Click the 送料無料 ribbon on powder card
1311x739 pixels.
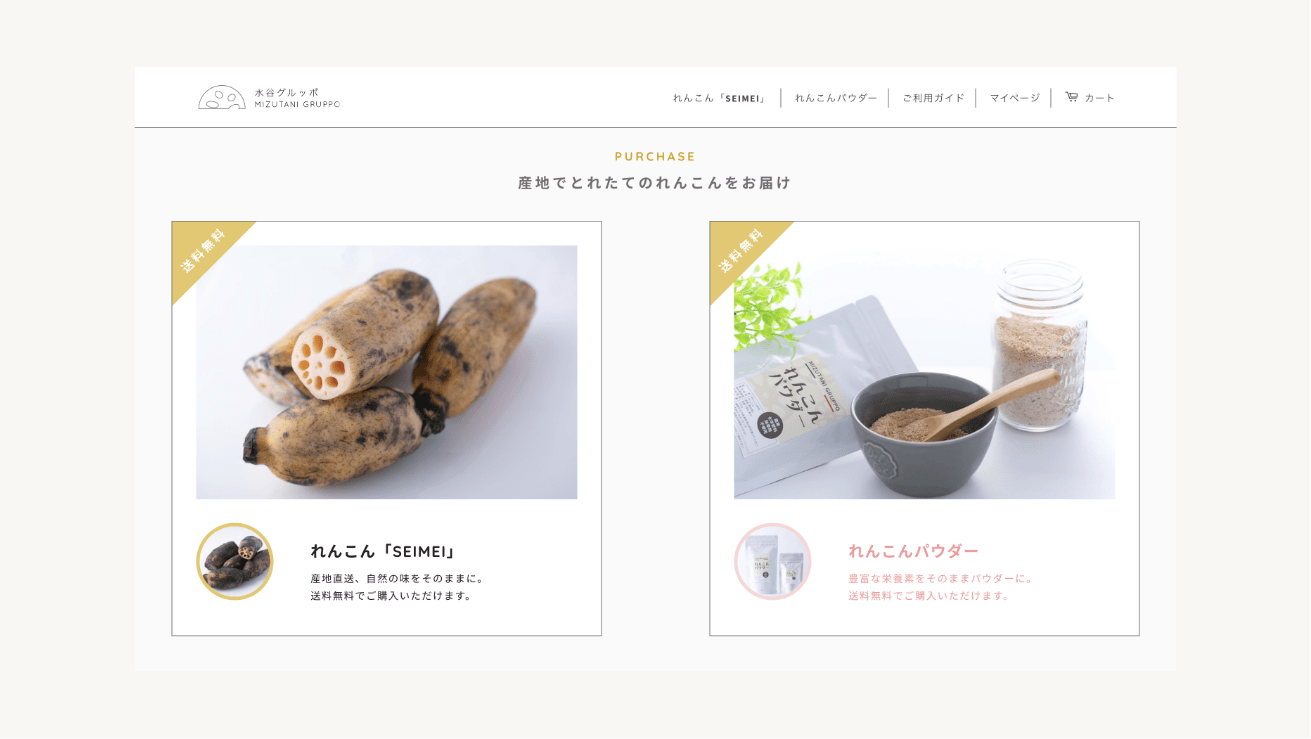742,253
